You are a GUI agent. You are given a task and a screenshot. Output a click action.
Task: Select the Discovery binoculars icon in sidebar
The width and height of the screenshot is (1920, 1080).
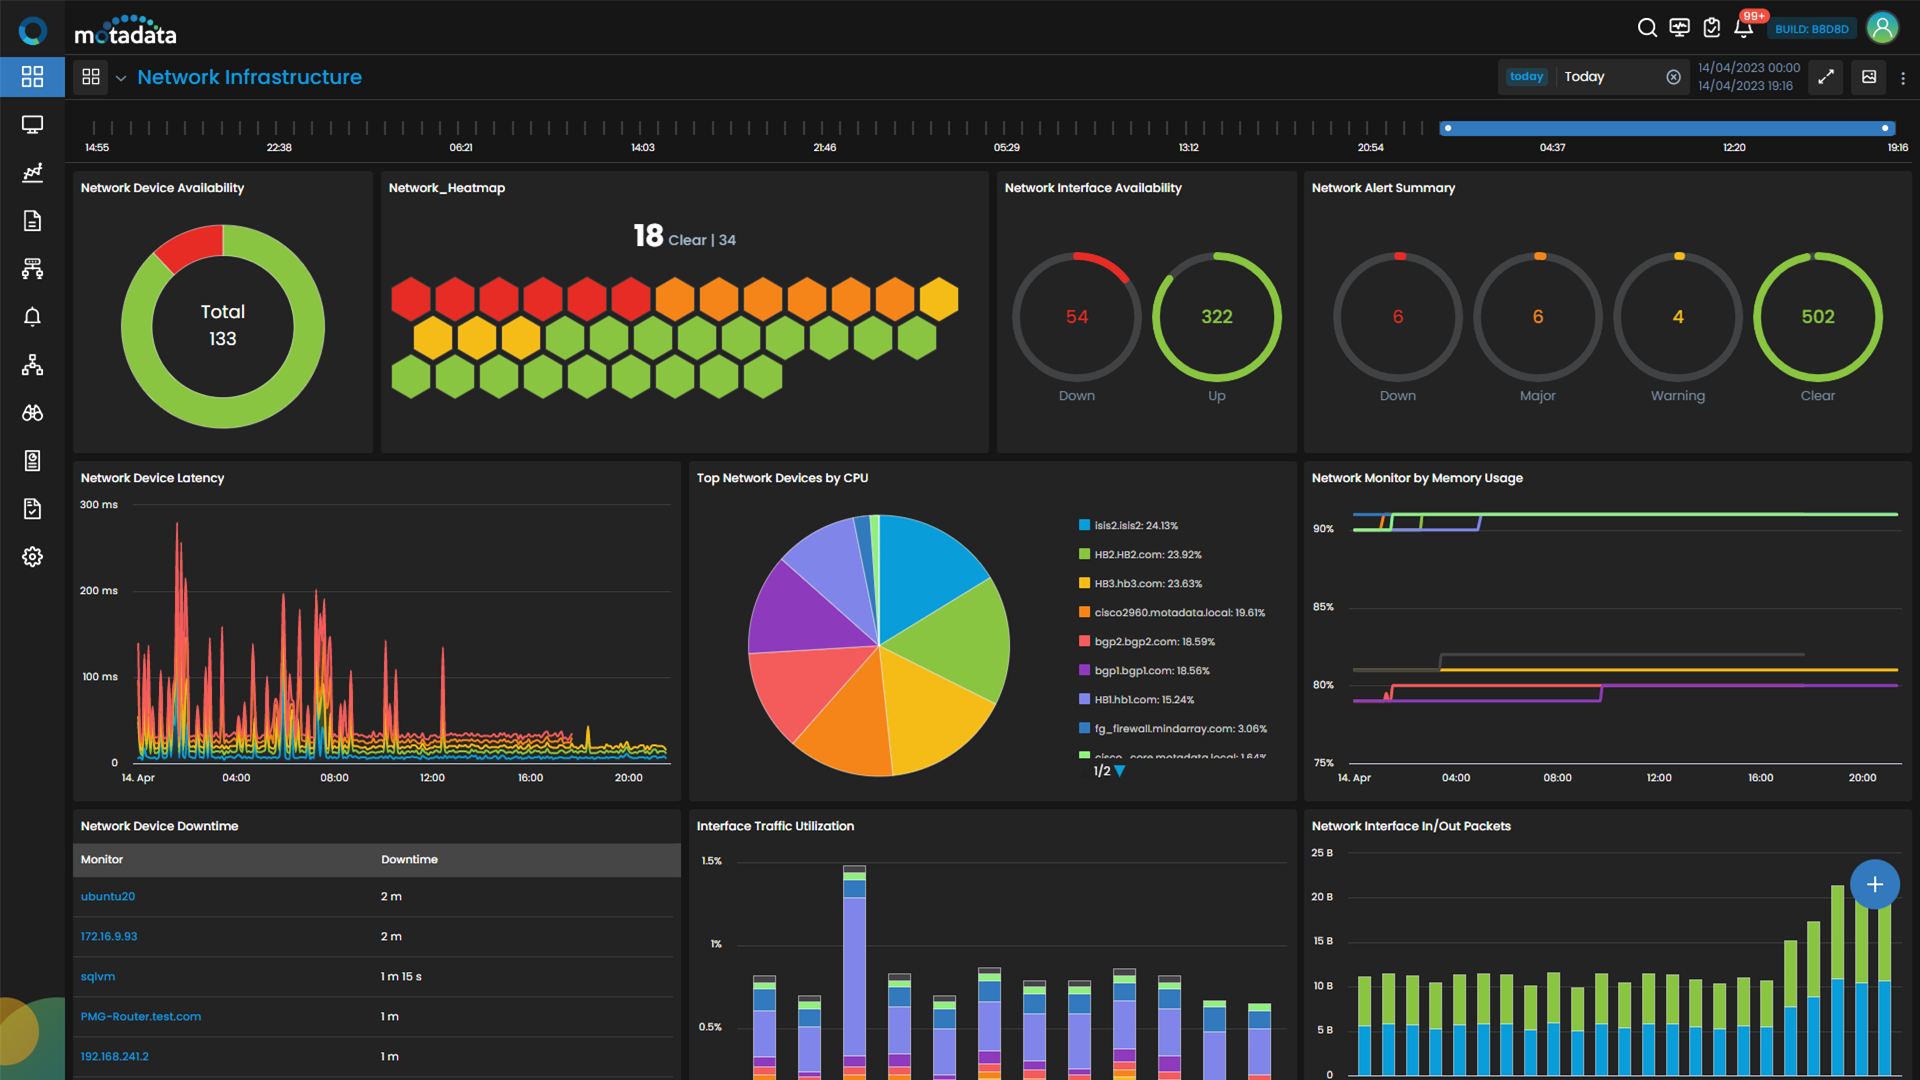click(x=33, y=412)
